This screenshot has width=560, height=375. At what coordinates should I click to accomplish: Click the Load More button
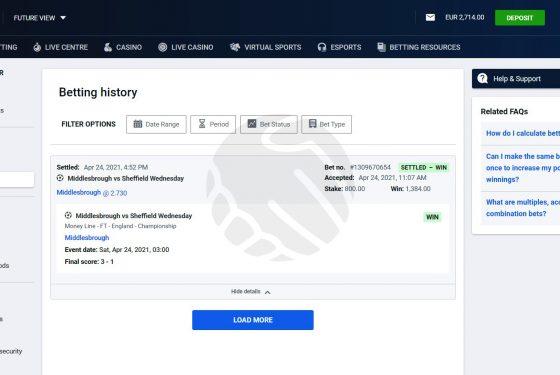(253, 320)
